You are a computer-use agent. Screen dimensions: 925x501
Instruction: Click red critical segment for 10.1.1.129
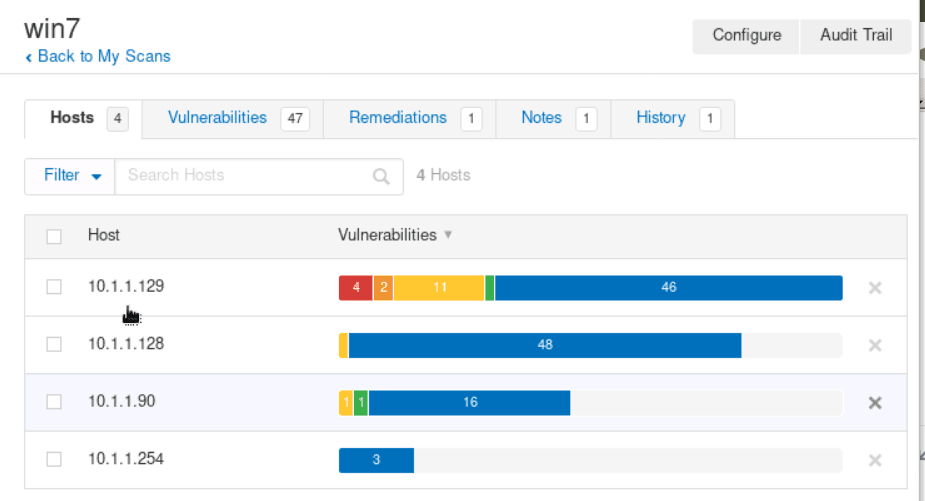(356, 288)
